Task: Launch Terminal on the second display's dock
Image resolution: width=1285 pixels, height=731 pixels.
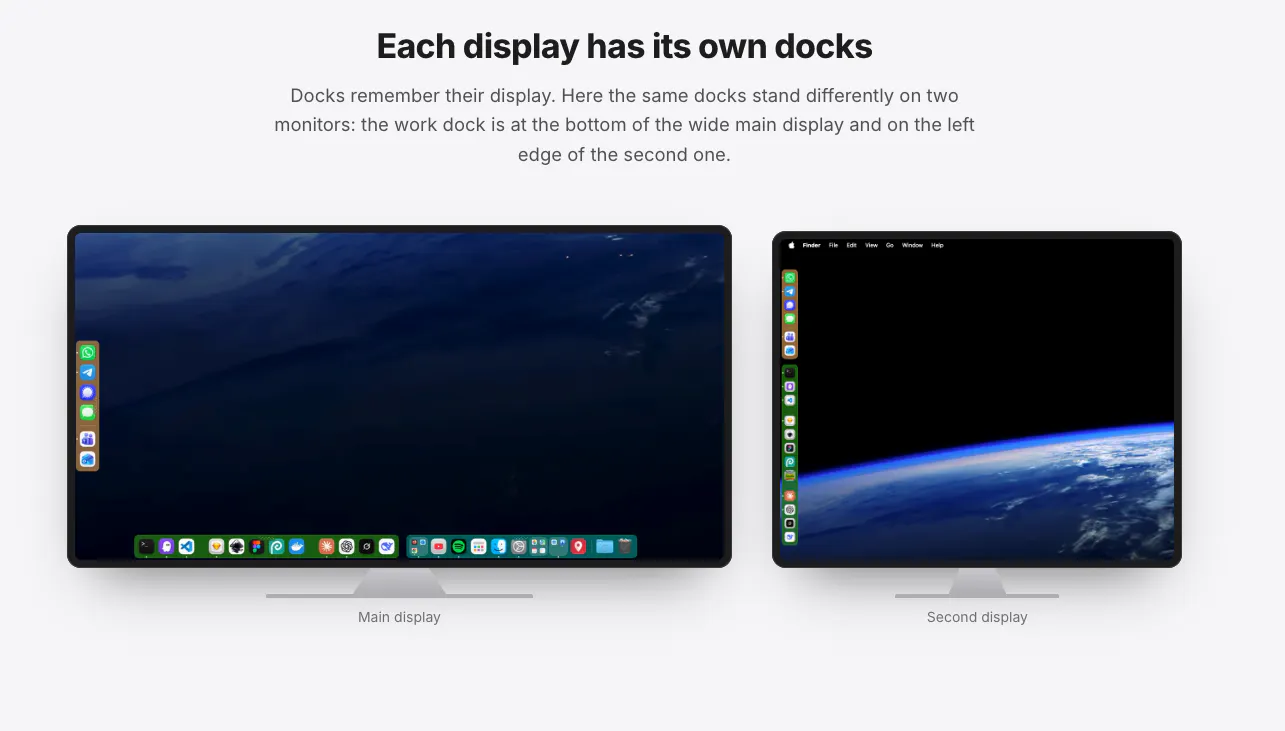Action: click(x=790, y=372)
